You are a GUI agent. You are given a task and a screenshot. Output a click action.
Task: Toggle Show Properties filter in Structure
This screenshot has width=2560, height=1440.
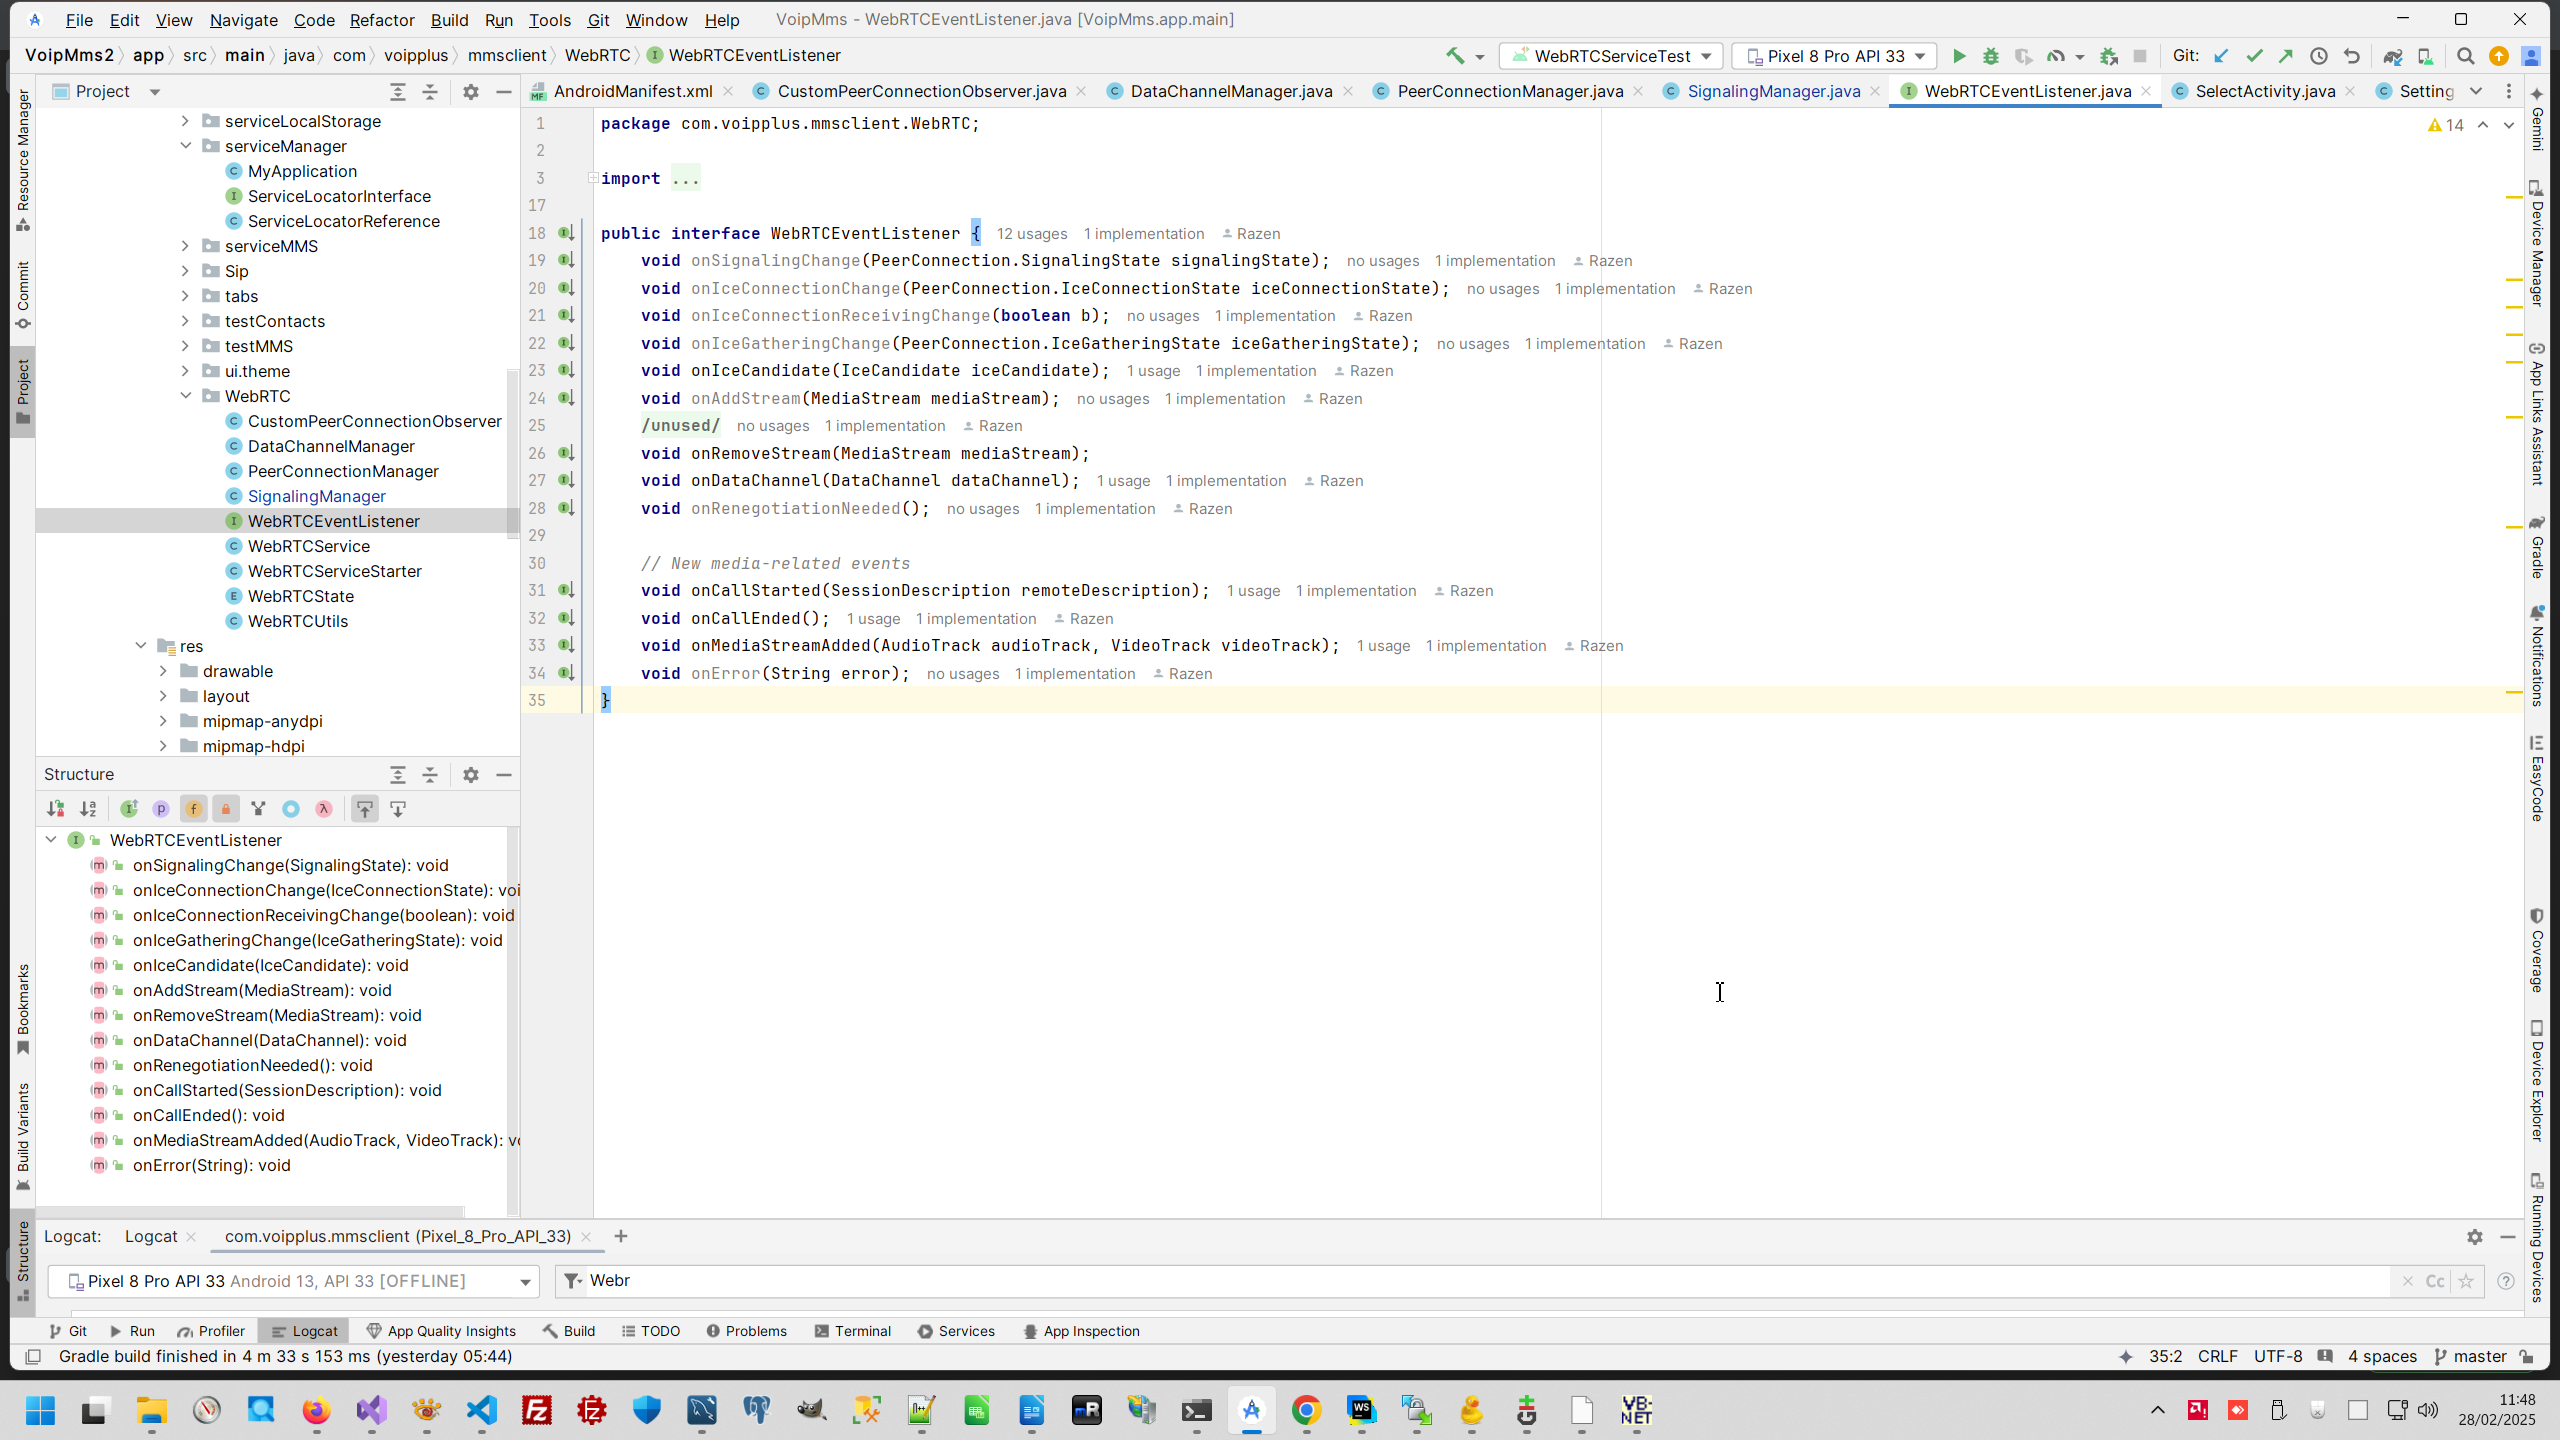pos(161,809)
